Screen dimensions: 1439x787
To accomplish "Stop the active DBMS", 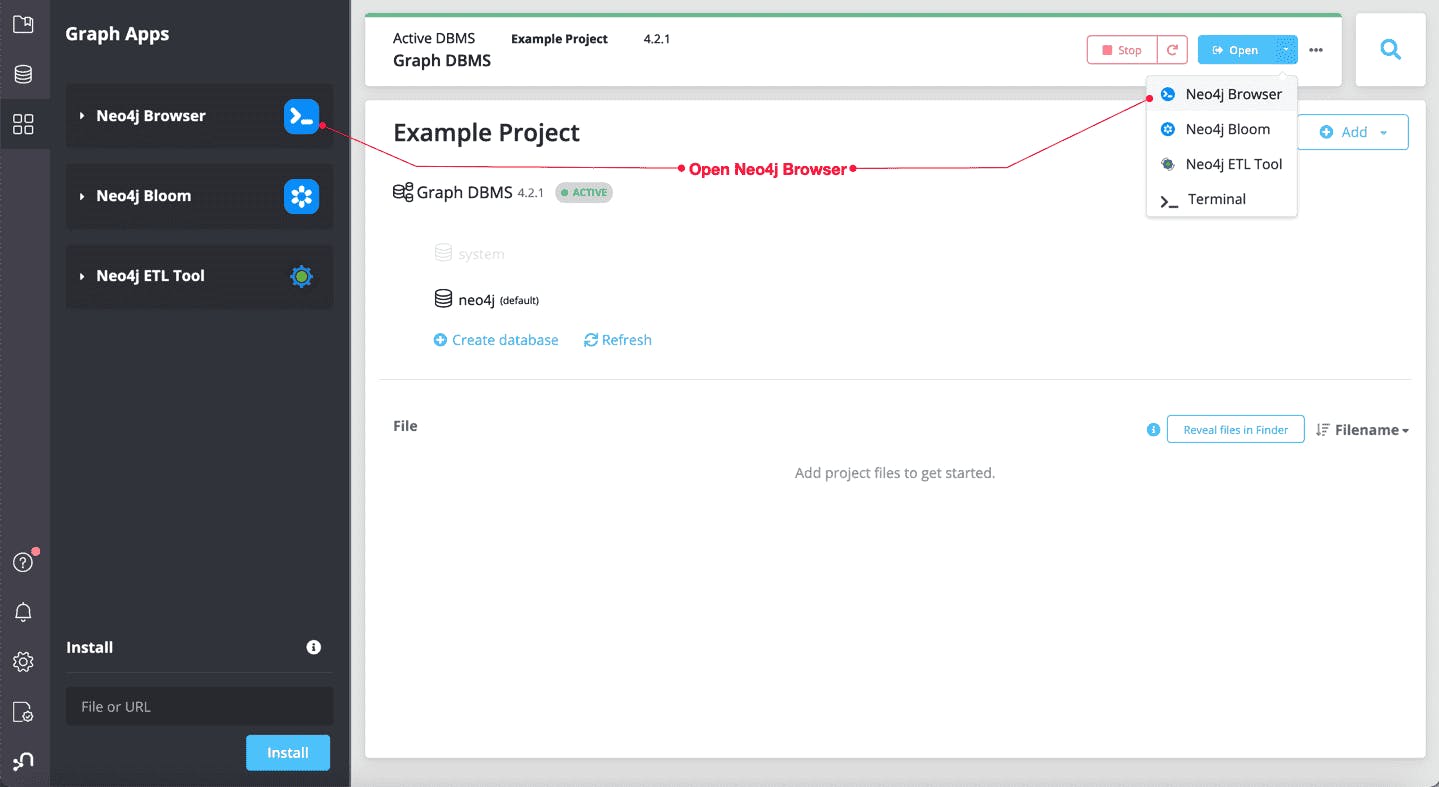I will 1122,50.
